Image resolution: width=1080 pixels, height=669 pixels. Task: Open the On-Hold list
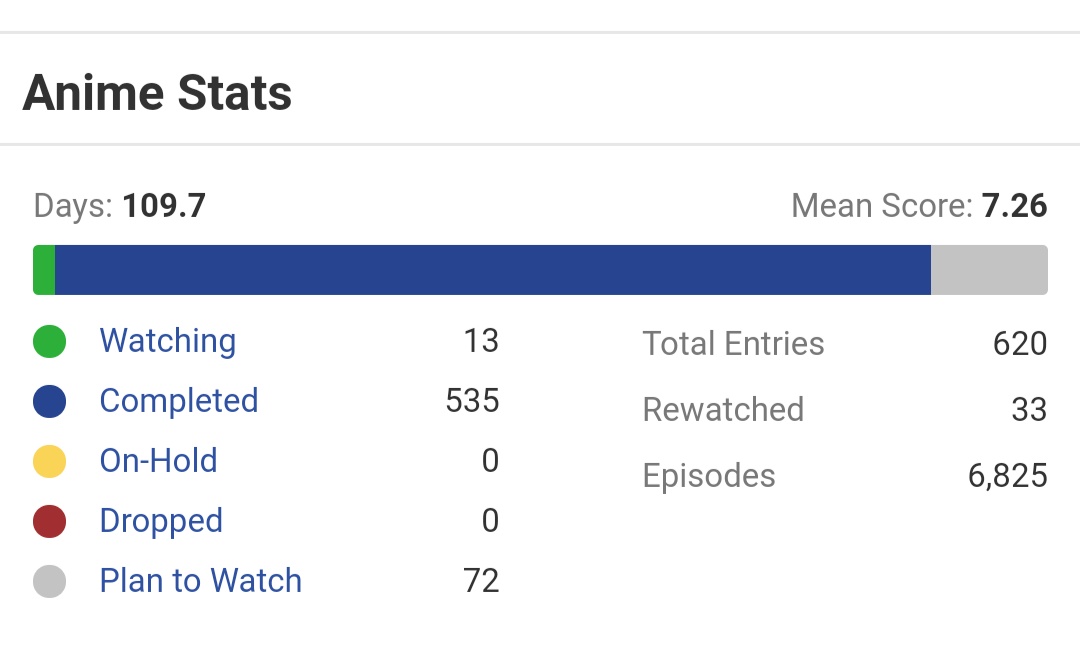pyautogui.click(x=159, y=461)
